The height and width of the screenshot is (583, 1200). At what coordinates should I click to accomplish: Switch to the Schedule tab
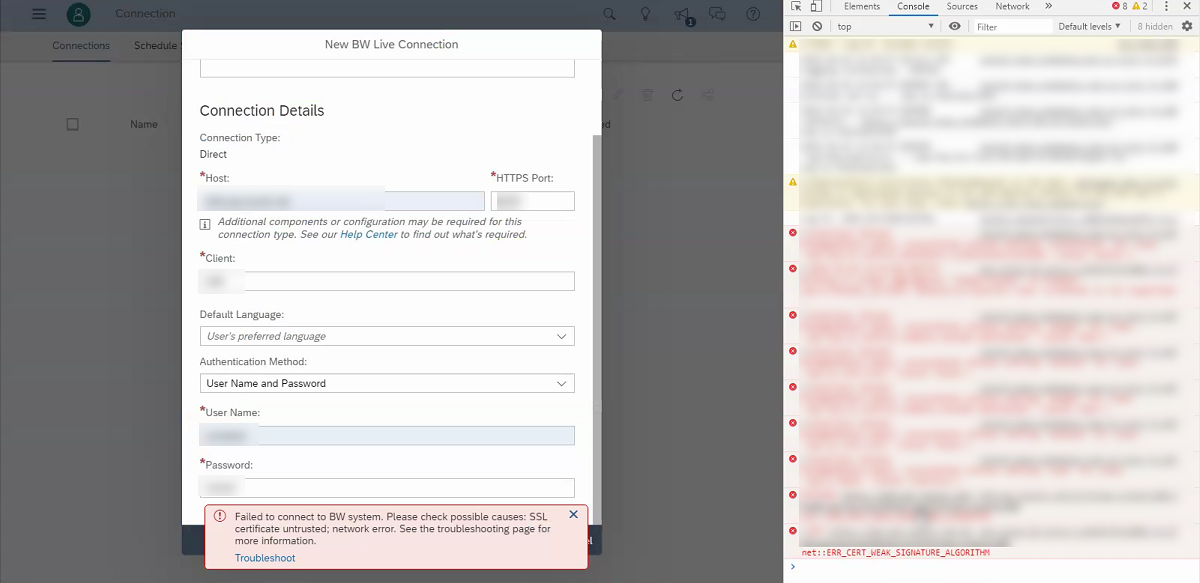155,46
